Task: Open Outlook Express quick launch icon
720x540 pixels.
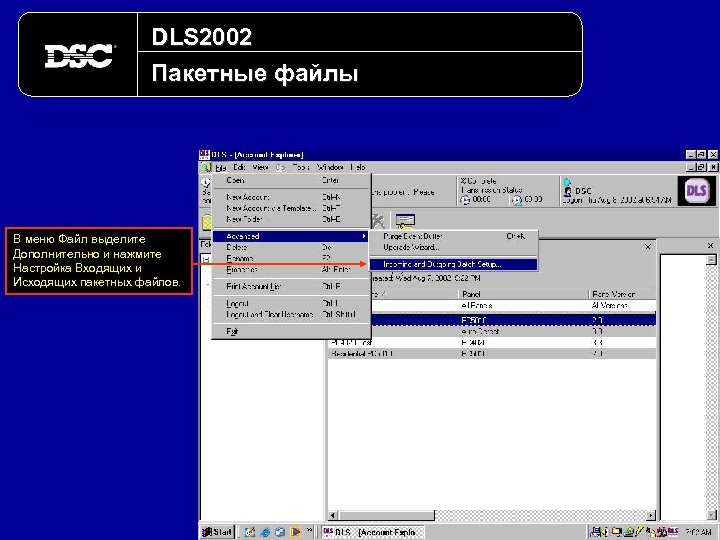Action: pos(280,532)
